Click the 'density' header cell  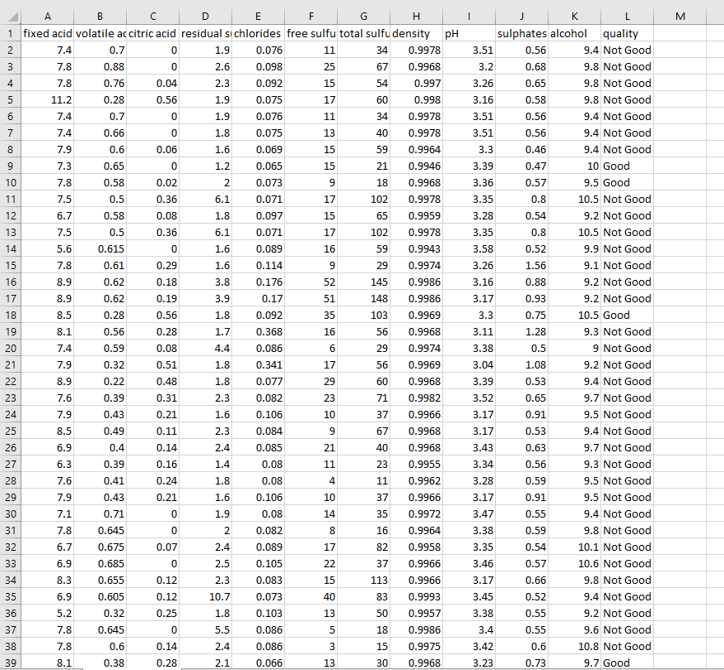tap(416, 34)
